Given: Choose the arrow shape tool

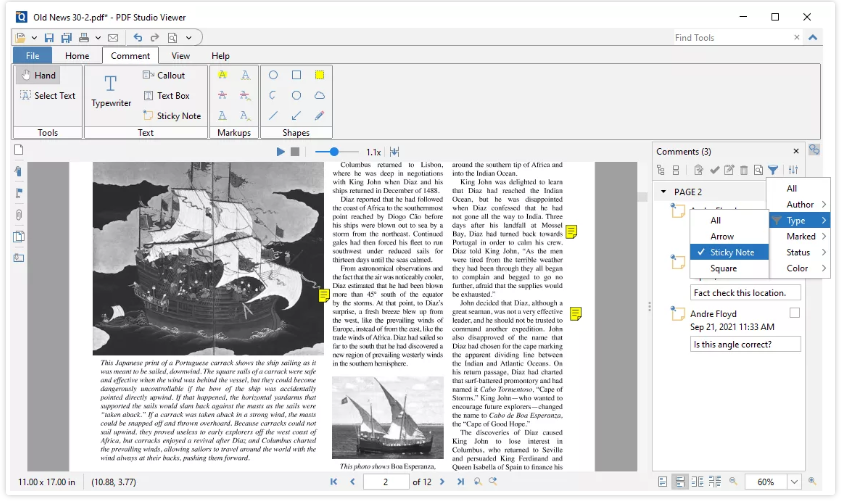Looking at the screenshot, I should pyautogui.click(x=296, y=116).
